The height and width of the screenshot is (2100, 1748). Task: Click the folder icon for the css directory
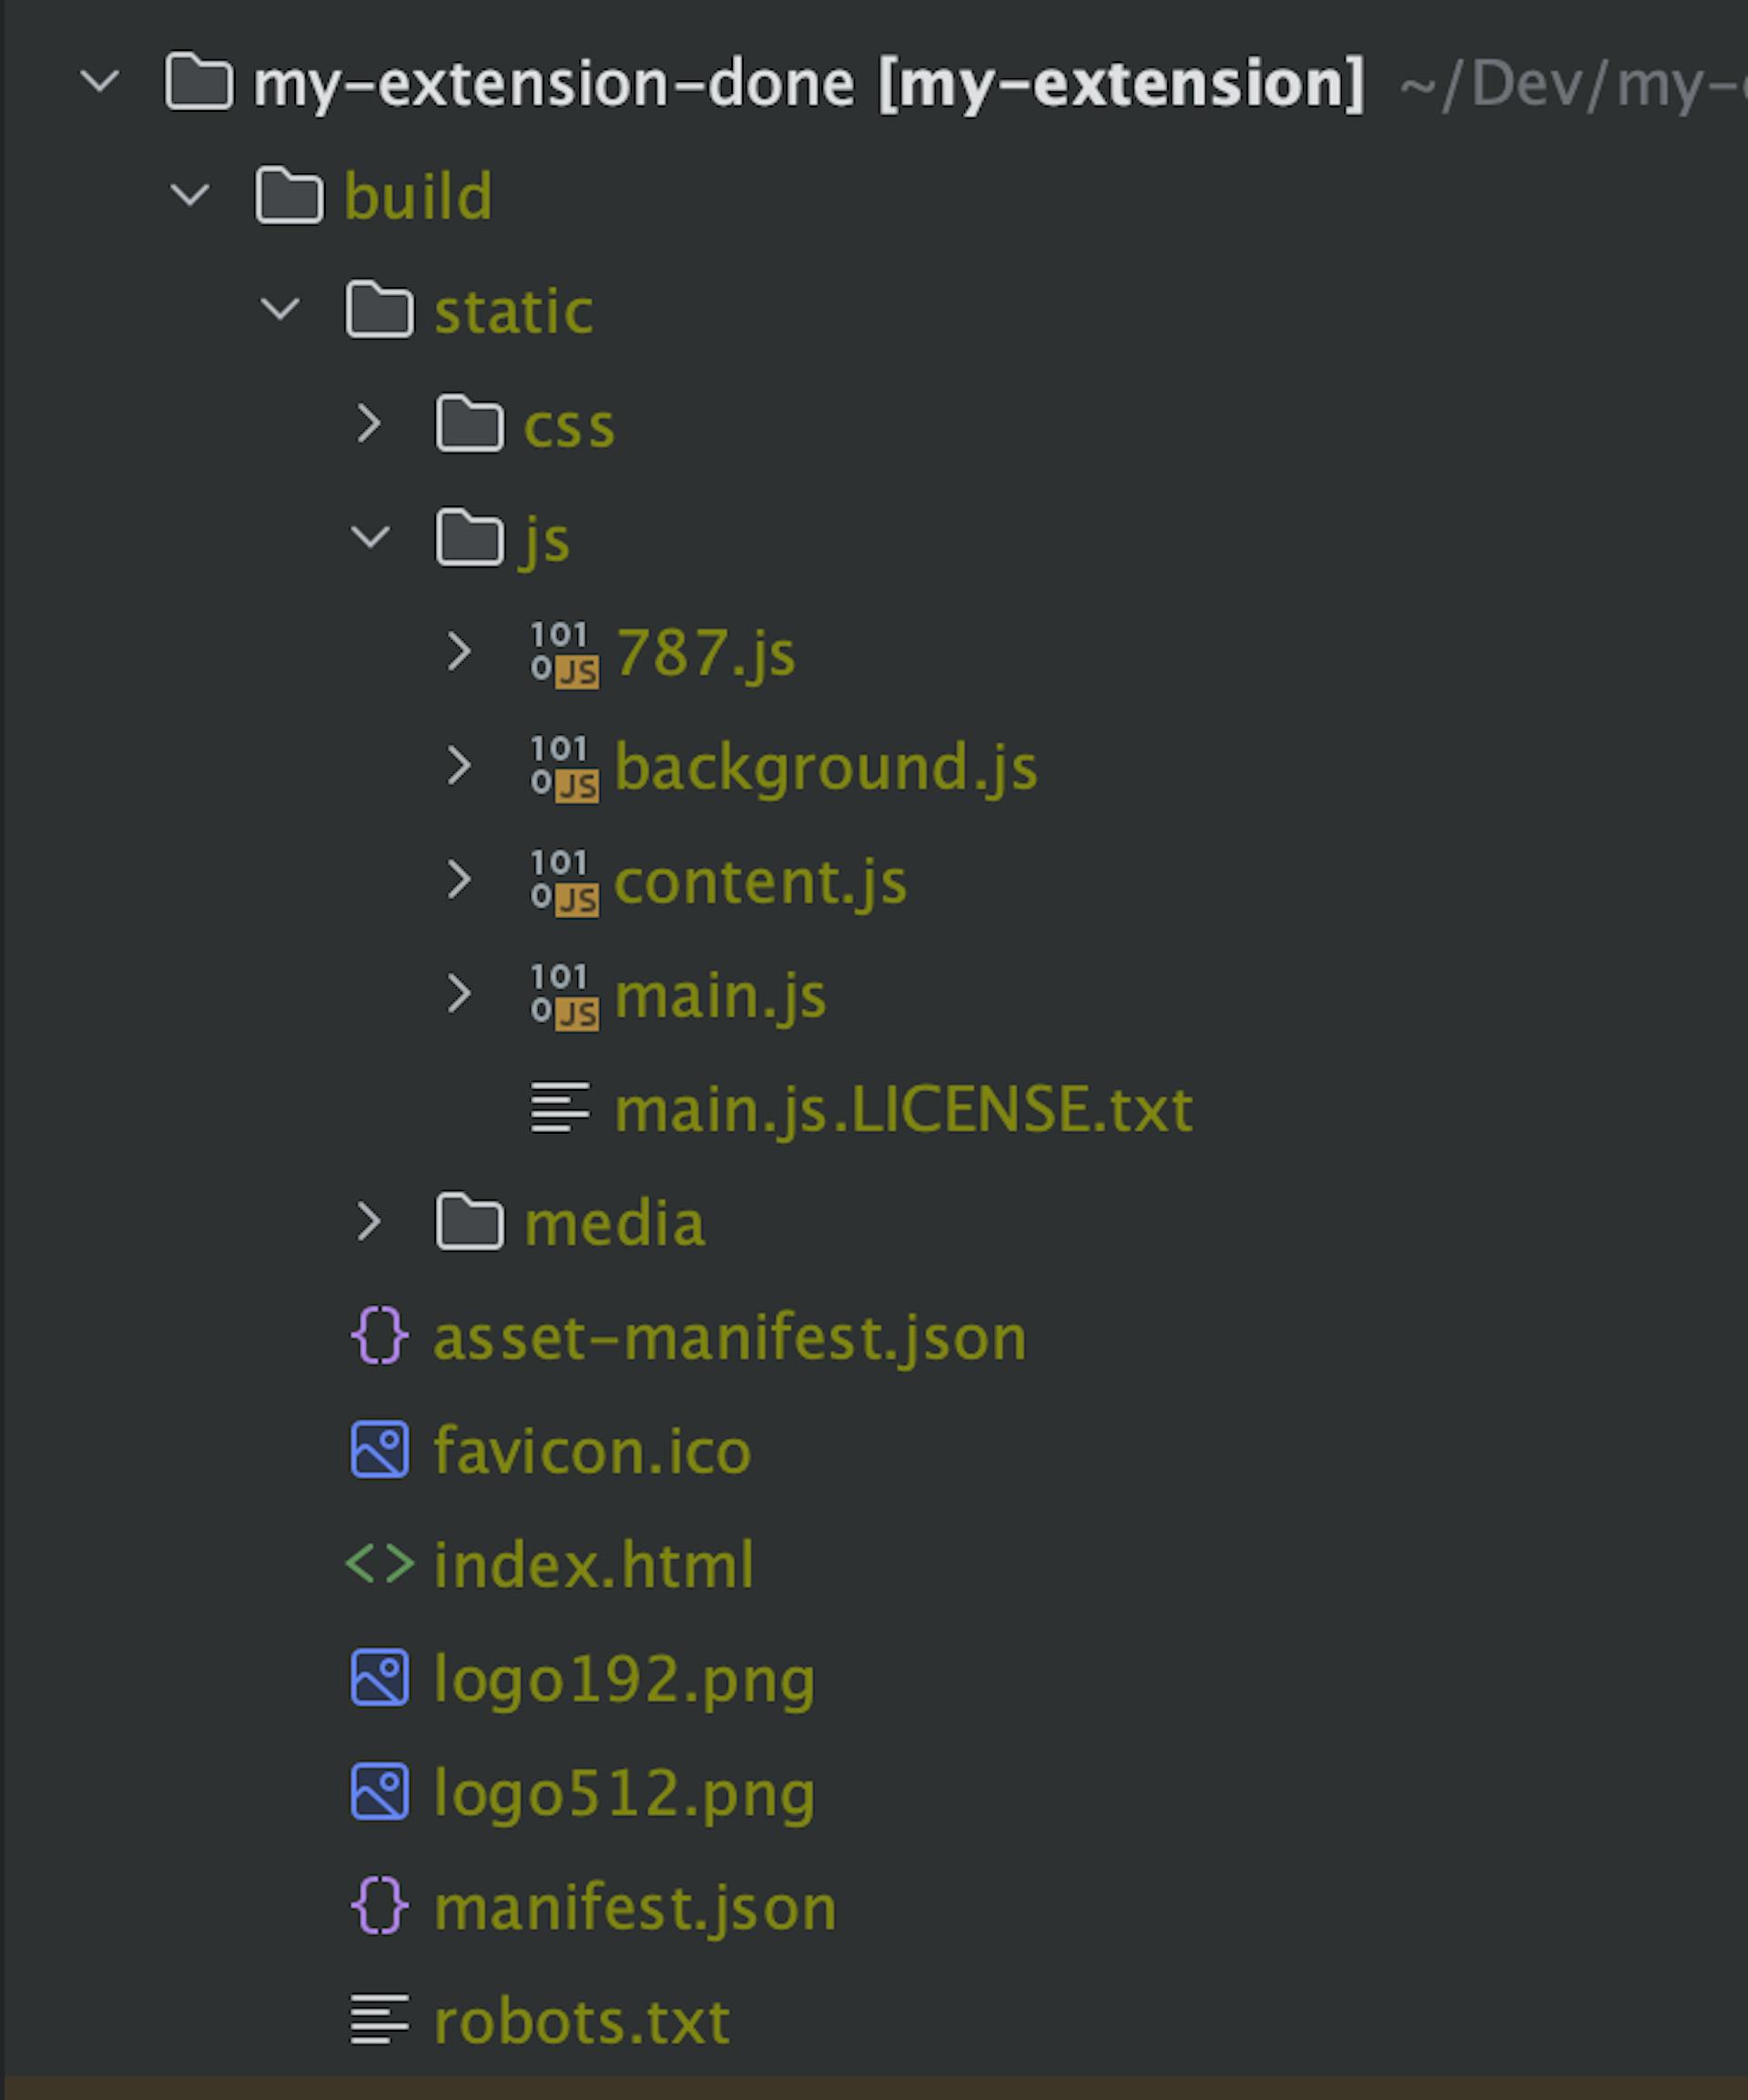(470, 424)
